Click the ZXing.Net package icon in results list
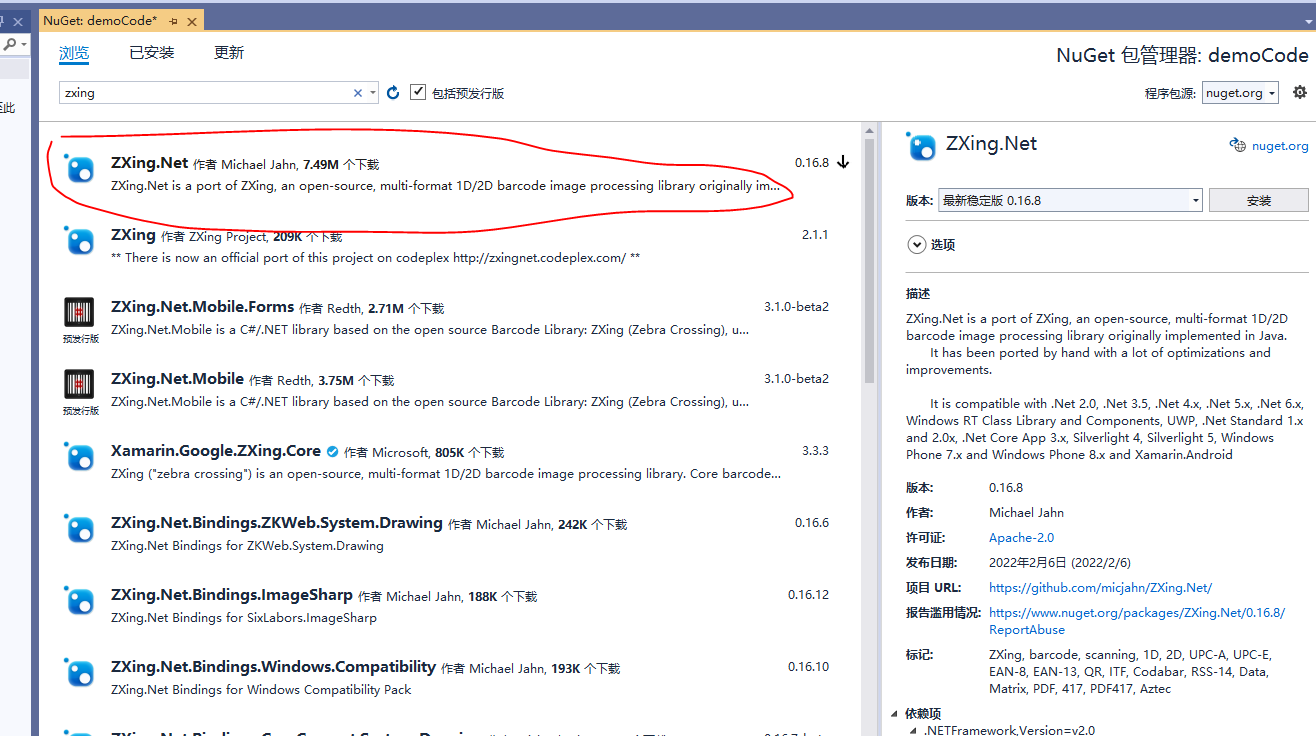The width and height of the screenshot is (1316, 736). pyautogui.click(x=80, y=169)
